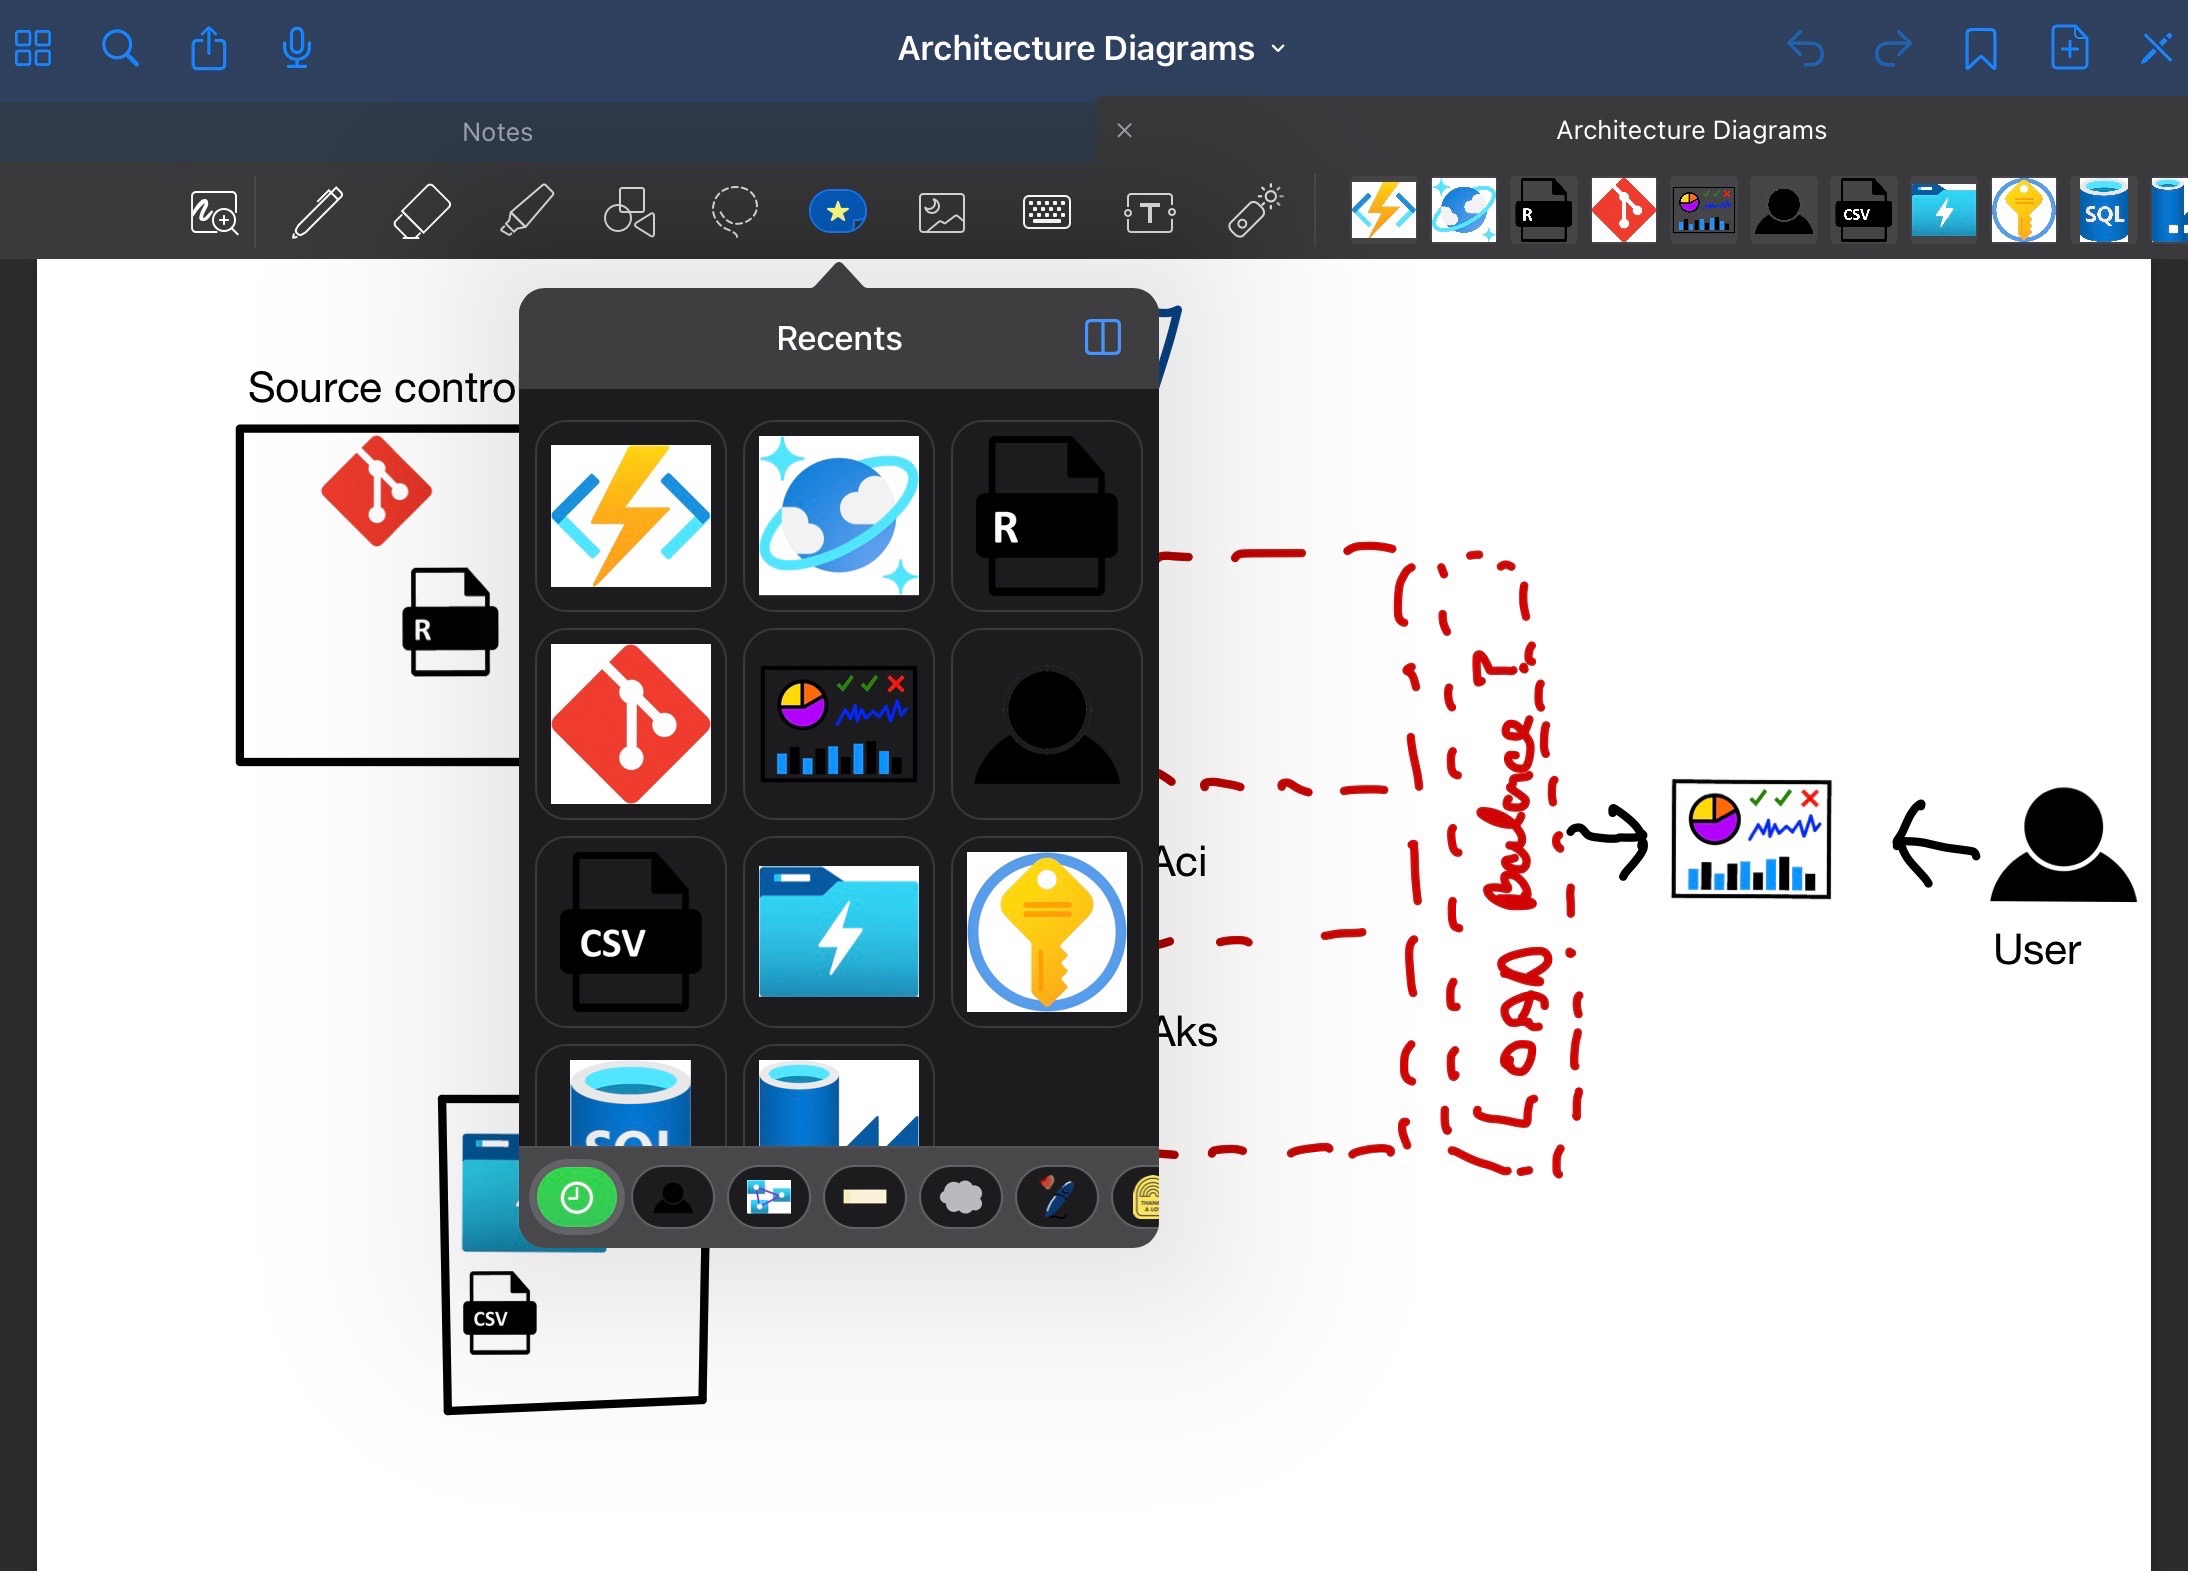2188x1571 pixels.
Task: Select the user silhouette element category
Action: tap(673, 1197)
